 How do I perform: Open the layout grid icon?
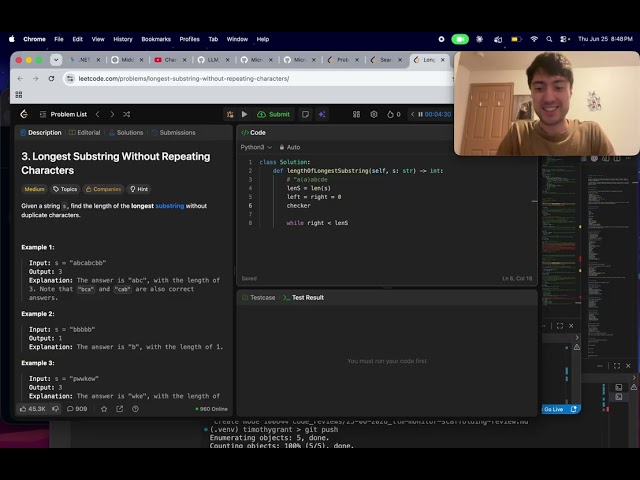(x=356, y=114)
